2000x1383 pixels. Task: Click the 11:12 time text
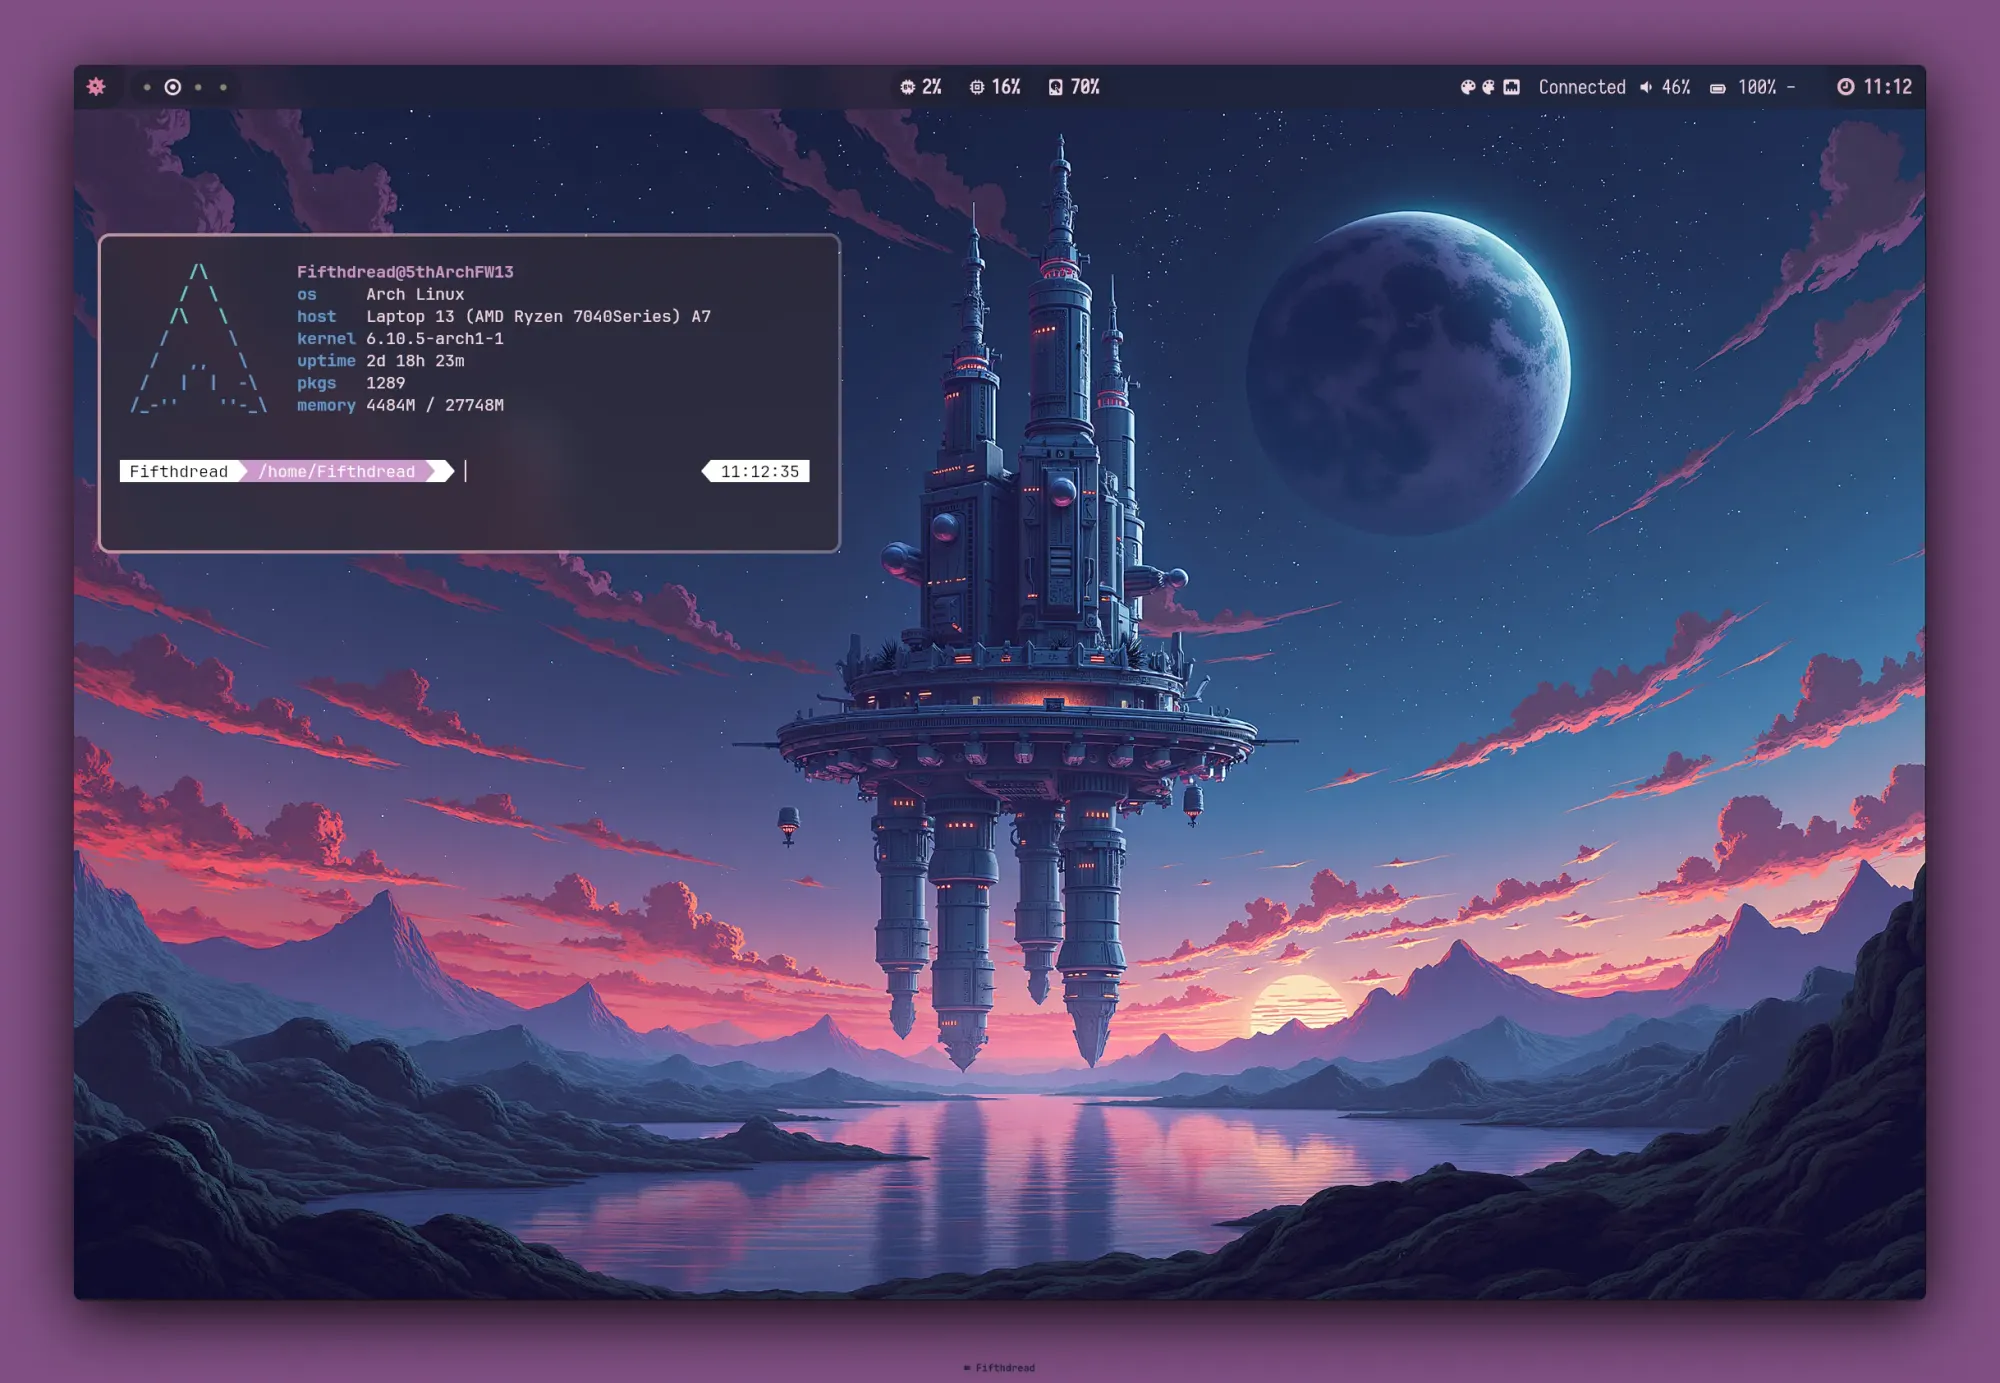pyautogui.click(x=1887, y=87)
